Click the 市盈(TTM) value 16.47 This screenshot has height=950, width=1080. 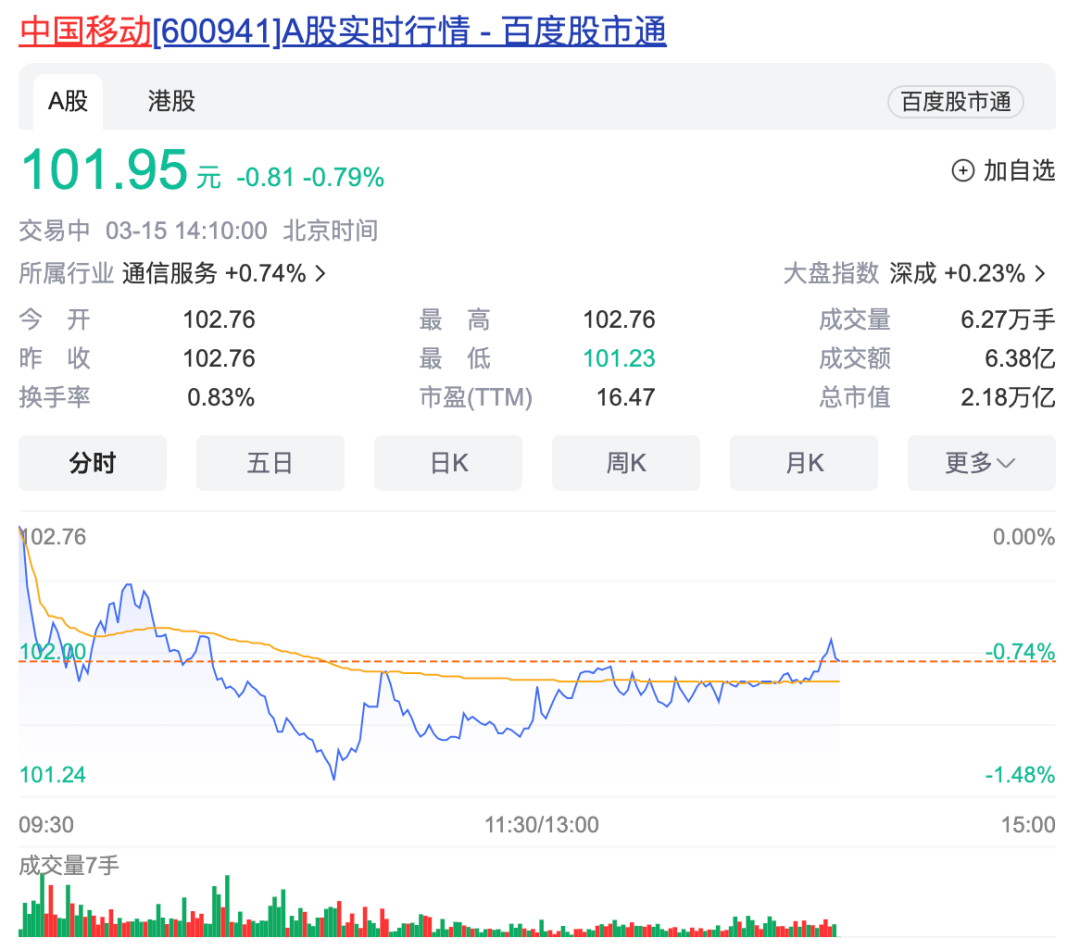[625, 397]
